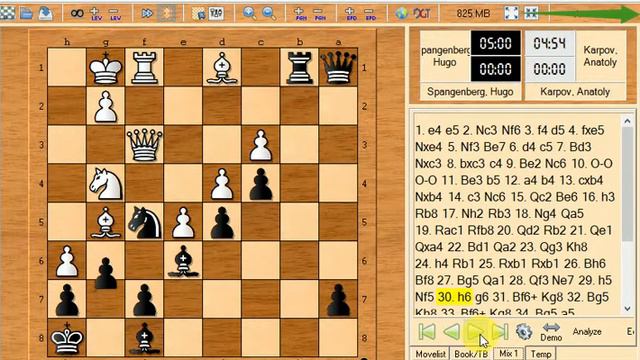
Task: Click White's 05:00 clock display
Action: coord(496,43)
